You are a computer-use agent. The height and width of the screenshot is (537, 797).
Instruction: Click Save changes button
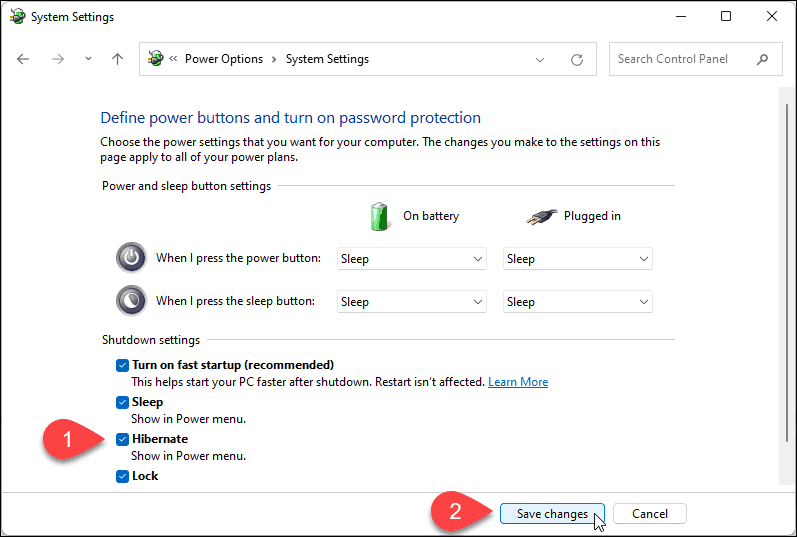click(x=552, y=514)
